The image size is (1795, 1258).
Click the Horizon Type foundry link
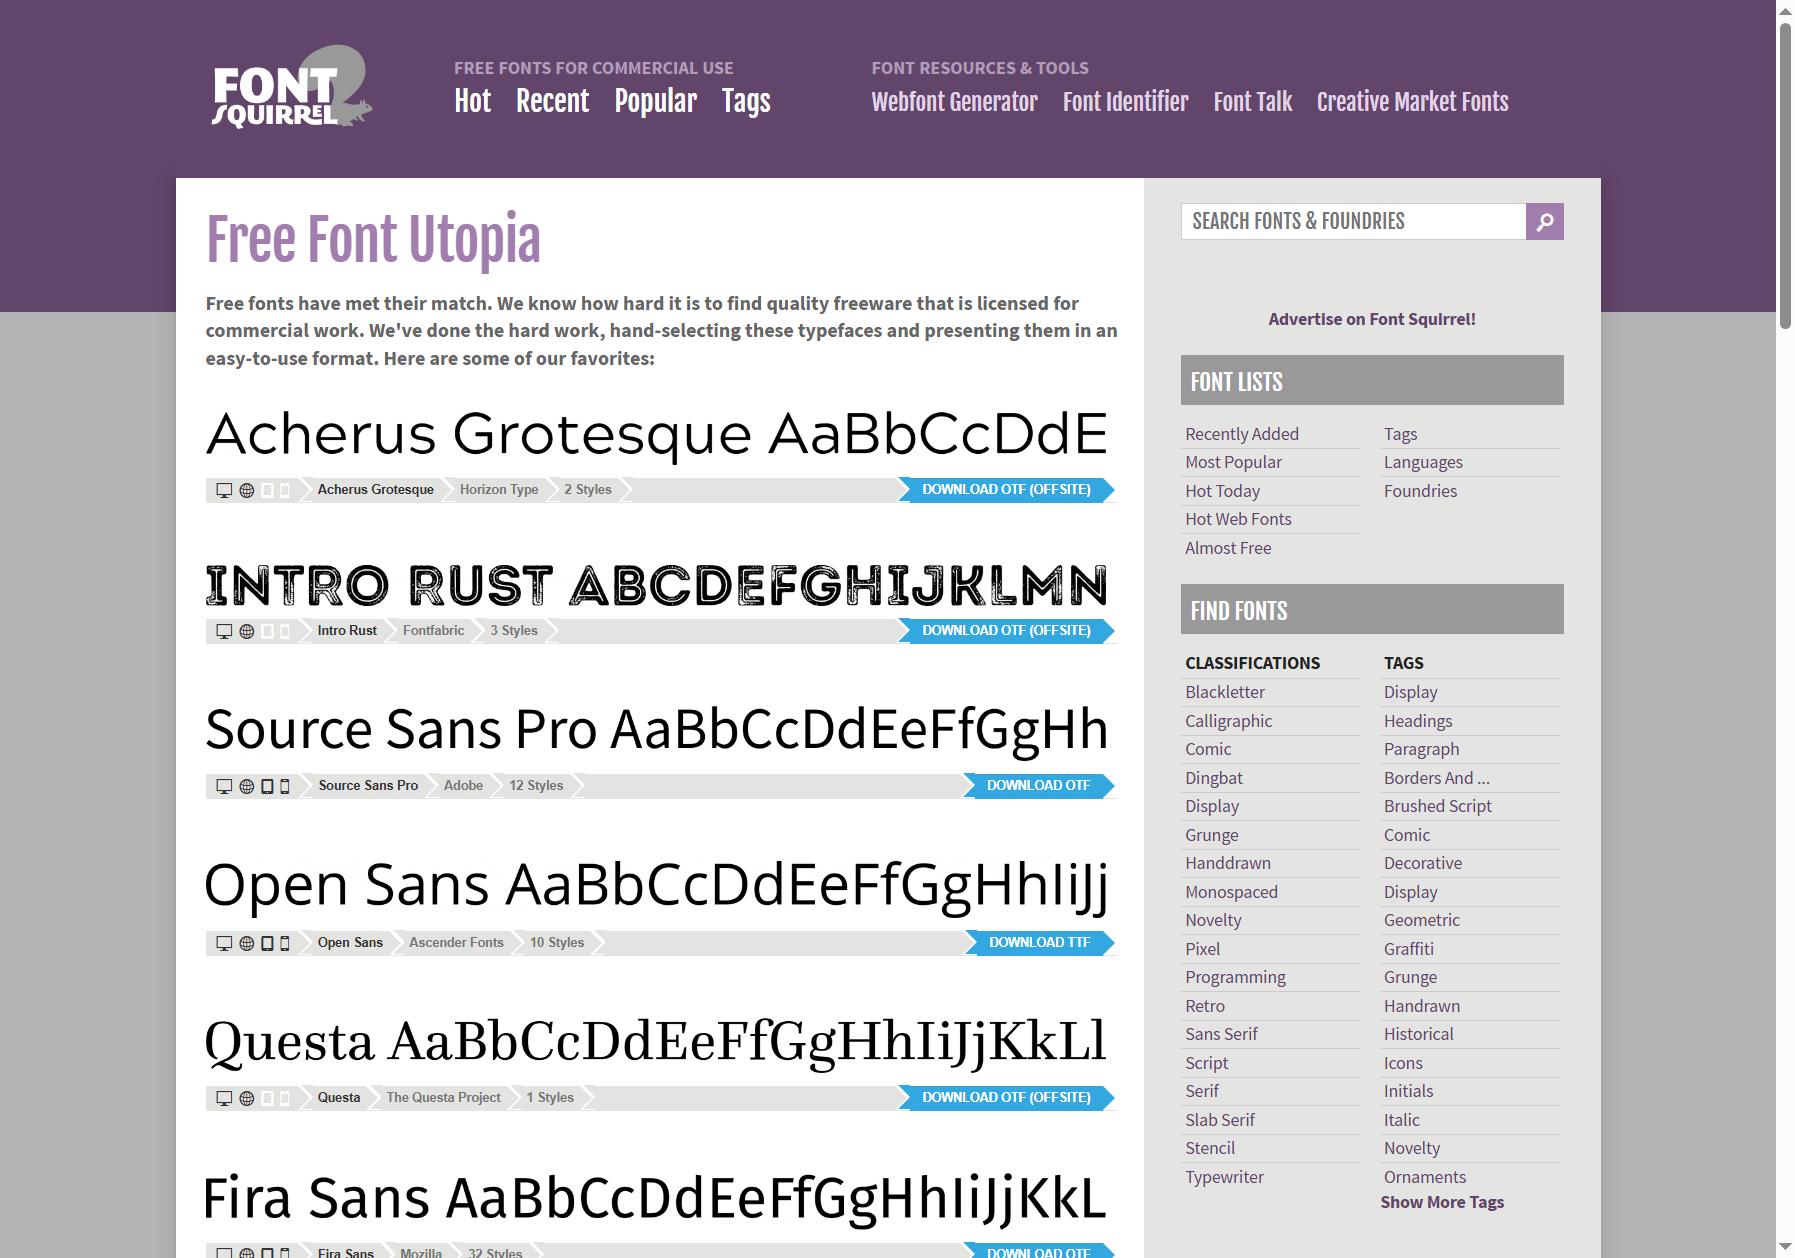coord(499,490)
